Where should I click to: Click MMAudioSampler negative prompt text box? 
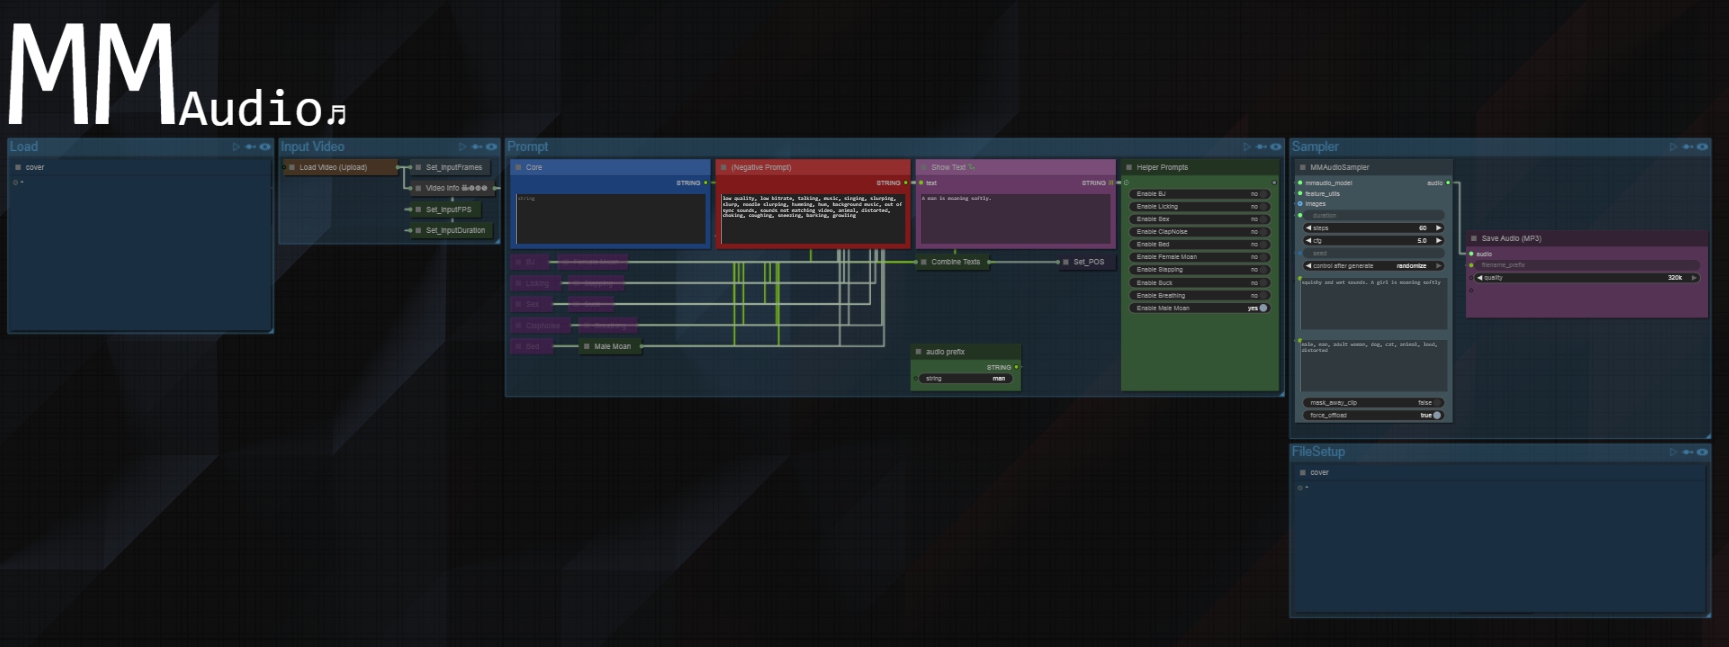(1373, 366)
